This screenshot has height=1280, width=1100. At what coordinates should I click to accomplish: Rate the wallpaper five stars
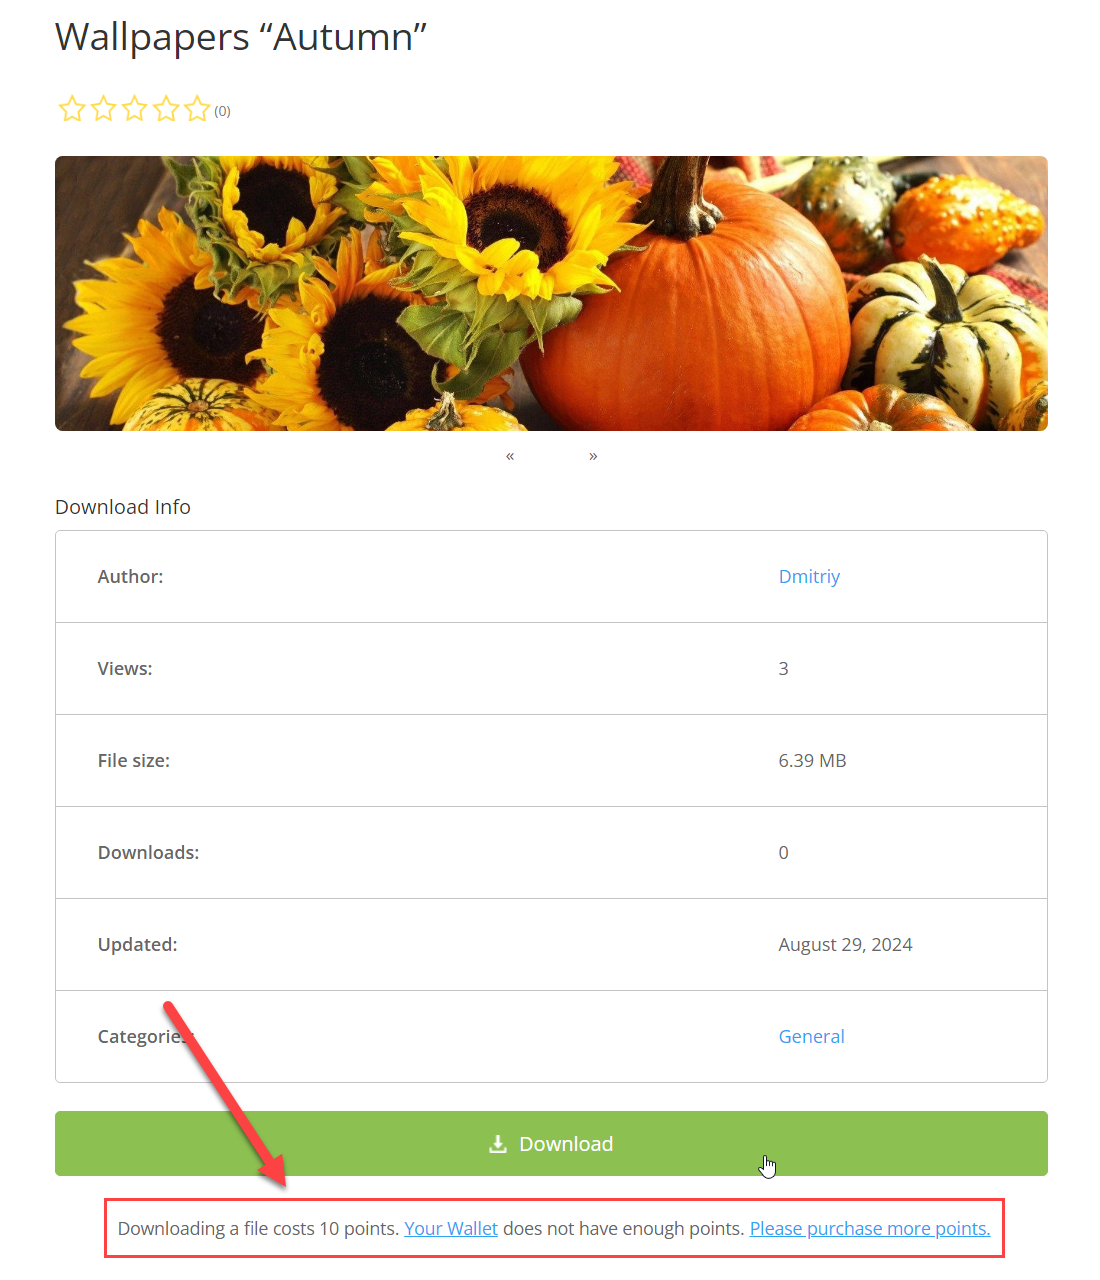197,109
